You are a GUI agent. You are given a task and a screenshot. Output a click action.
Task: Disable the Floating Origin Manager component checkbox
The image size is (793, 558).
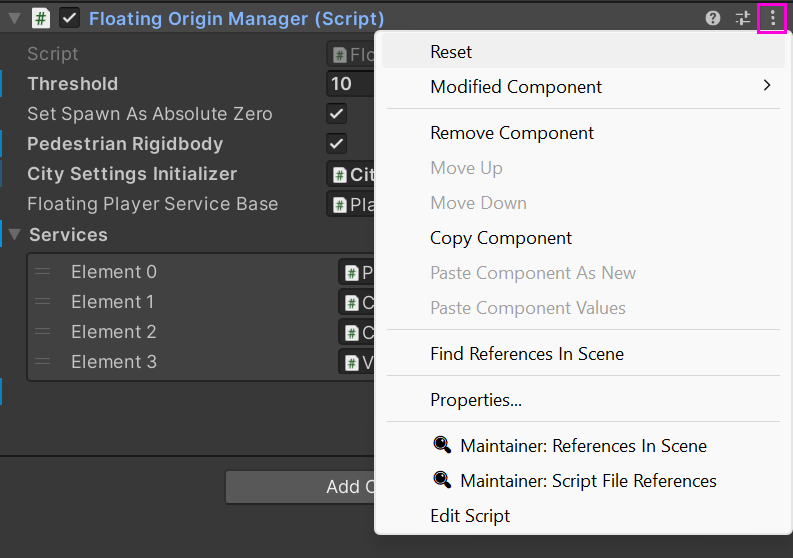point(69,19)
